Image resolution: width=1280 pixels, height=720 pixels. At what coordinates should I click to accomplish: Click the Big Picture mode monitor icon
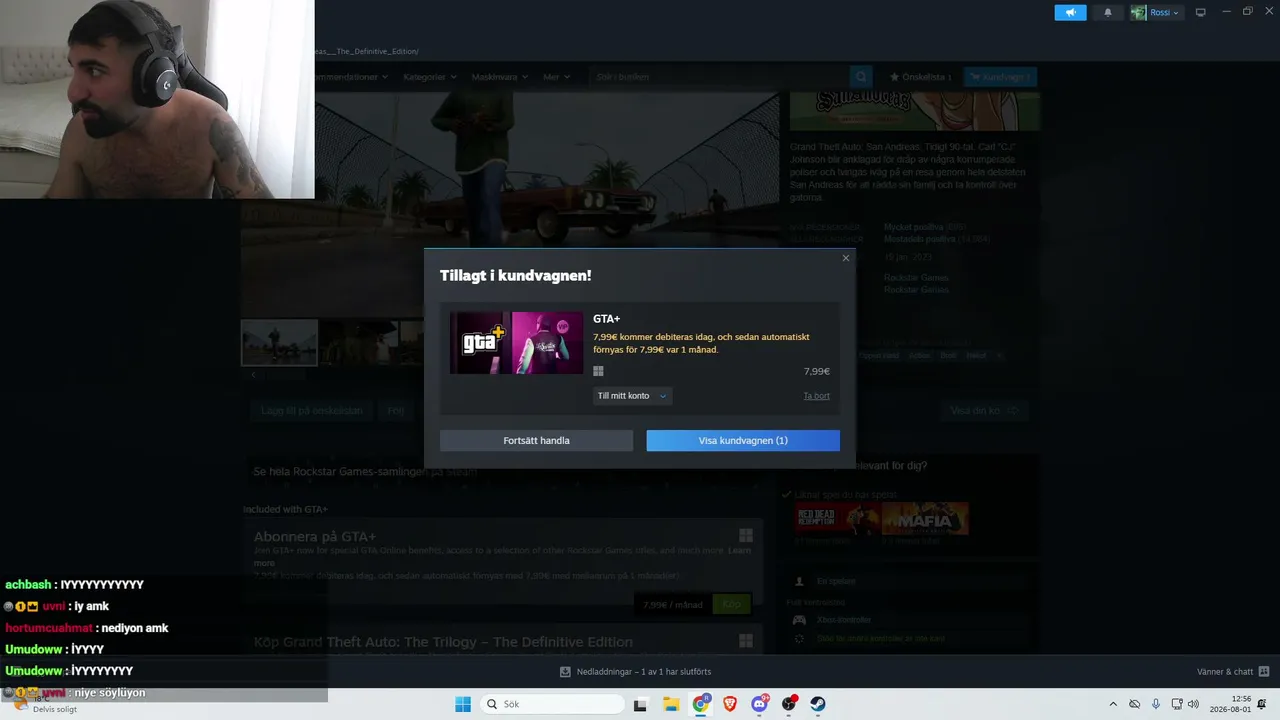1201,12
